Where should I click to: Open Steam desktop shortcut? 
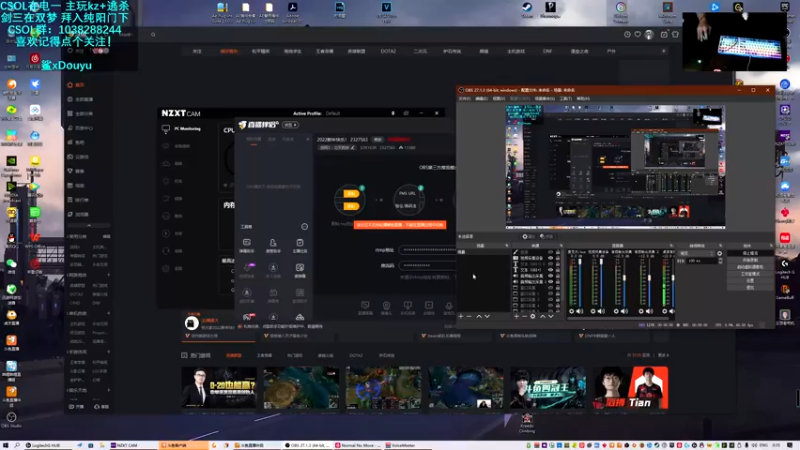pyautogui.click(x=527, y=10)
